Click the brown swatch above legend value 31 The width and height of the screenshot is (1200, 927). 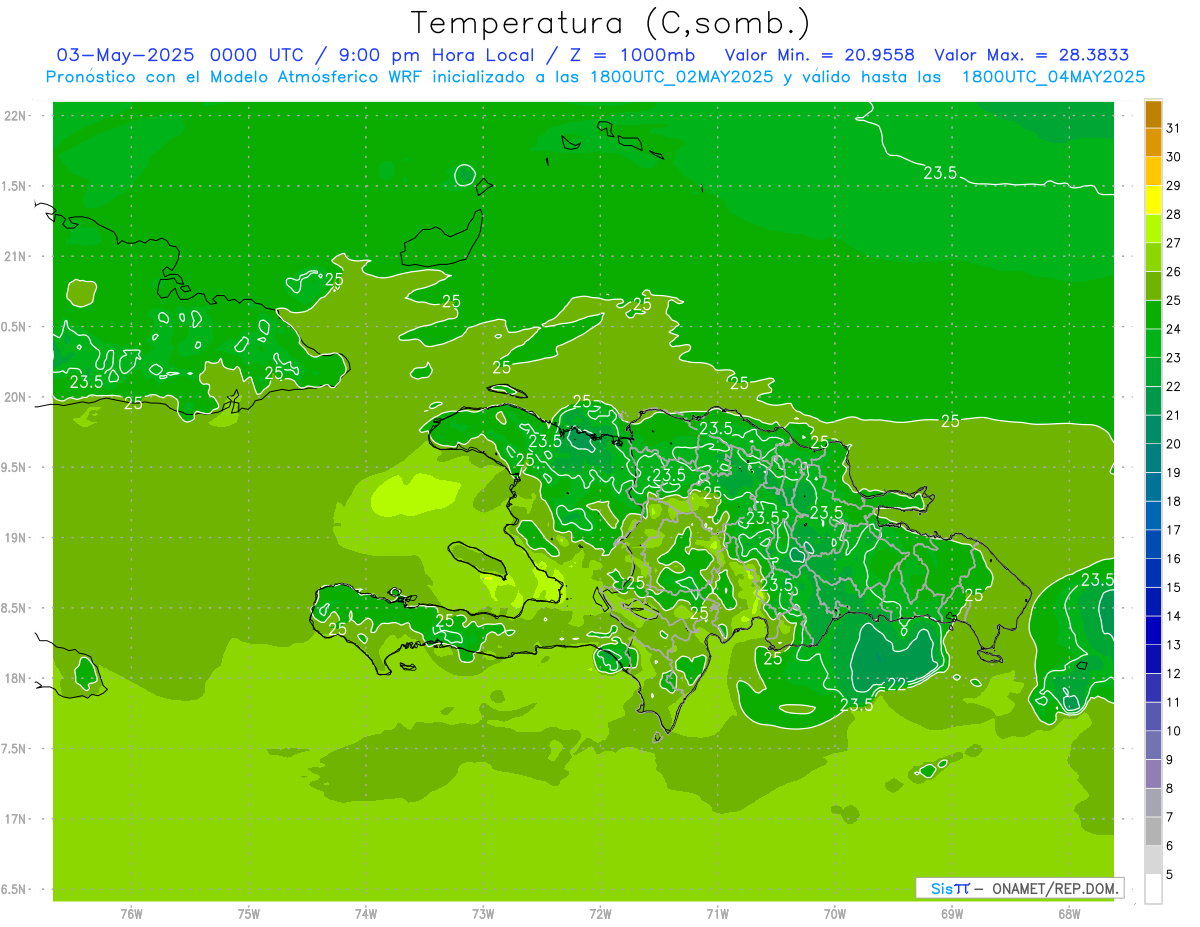(x=1153, y=114)
